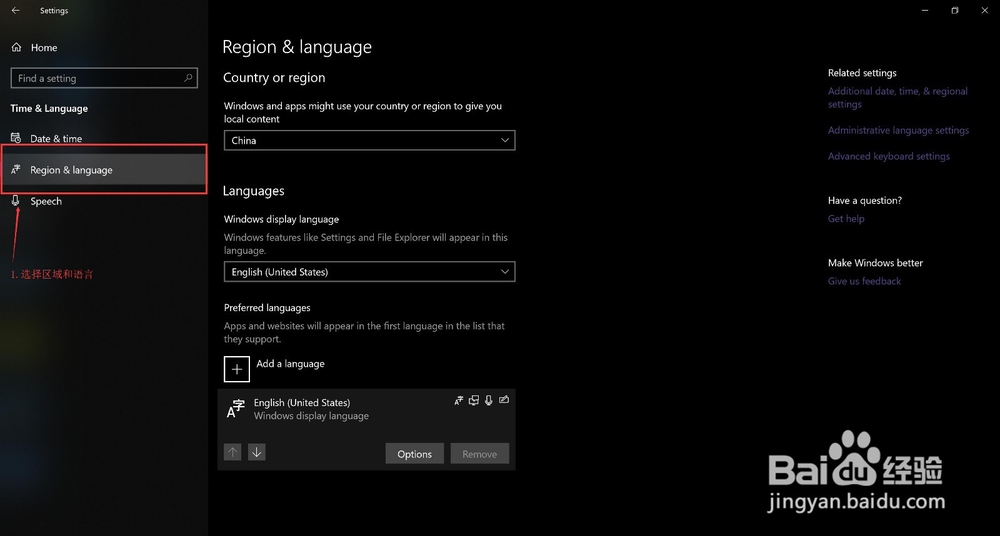
Task: Click the Options button
Action: [415, 454]
